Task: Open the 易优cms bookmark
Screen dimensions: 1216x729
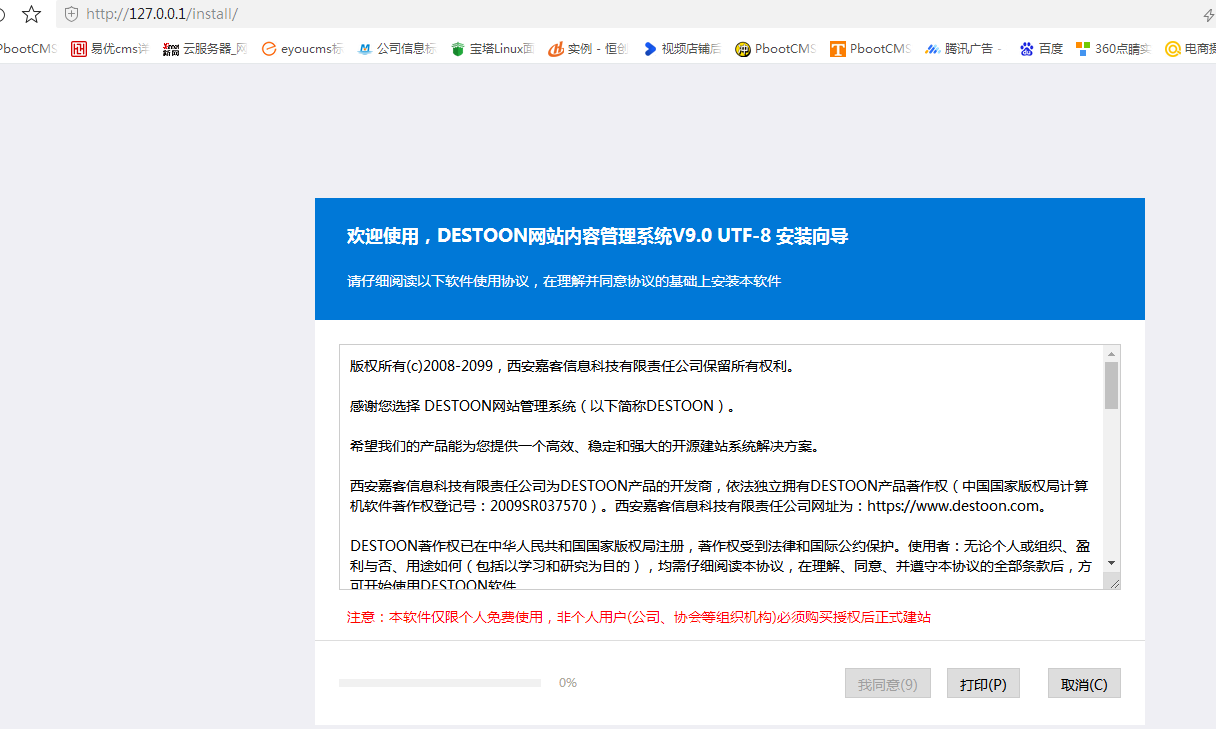Action: [109, 48]
